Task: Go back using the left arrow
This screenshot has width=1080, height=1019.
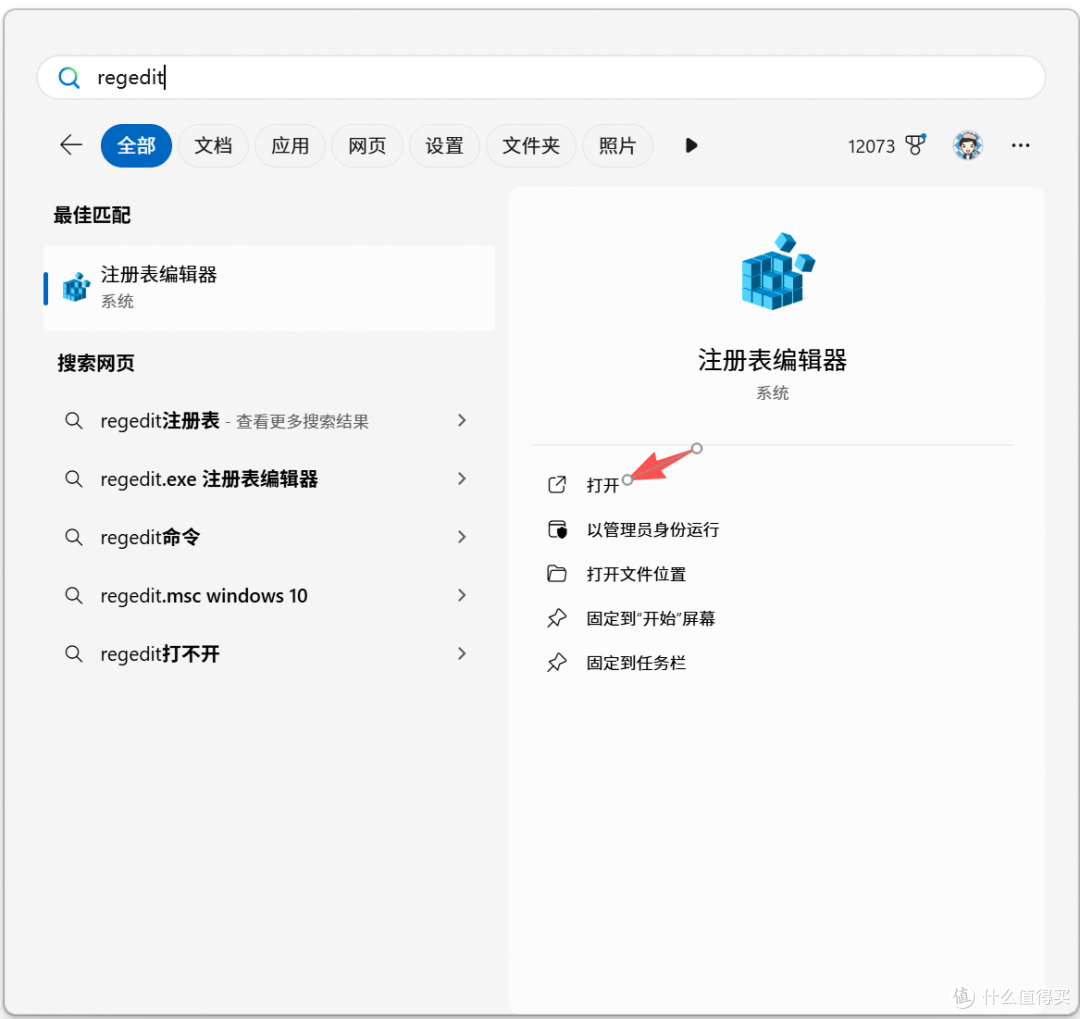Action: click(x=71, y=145)
